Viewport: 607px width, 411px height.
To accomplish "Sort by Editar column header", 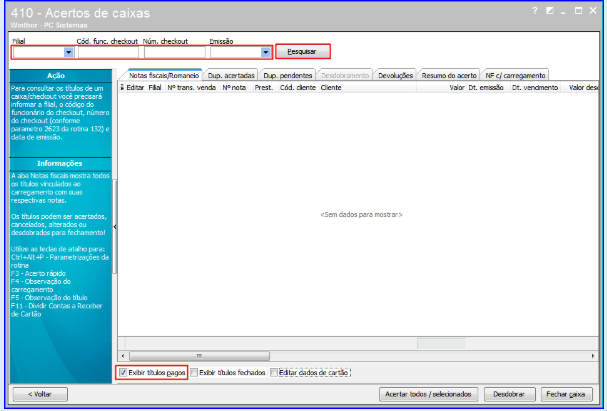I will pos(135,87).
